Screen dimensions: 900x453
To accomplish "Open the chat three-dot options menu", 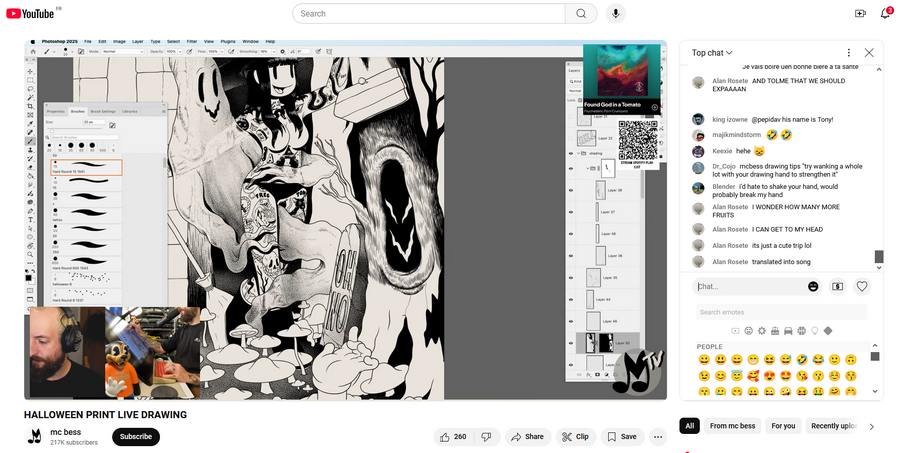I will pos(848,53).
